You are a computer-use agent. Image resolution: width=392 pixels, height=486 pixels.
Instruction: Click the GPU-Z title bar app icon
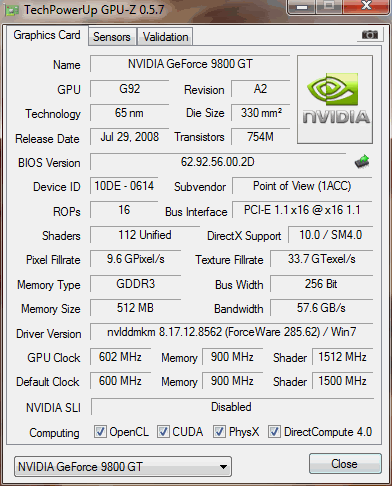(x=12, y=11)
